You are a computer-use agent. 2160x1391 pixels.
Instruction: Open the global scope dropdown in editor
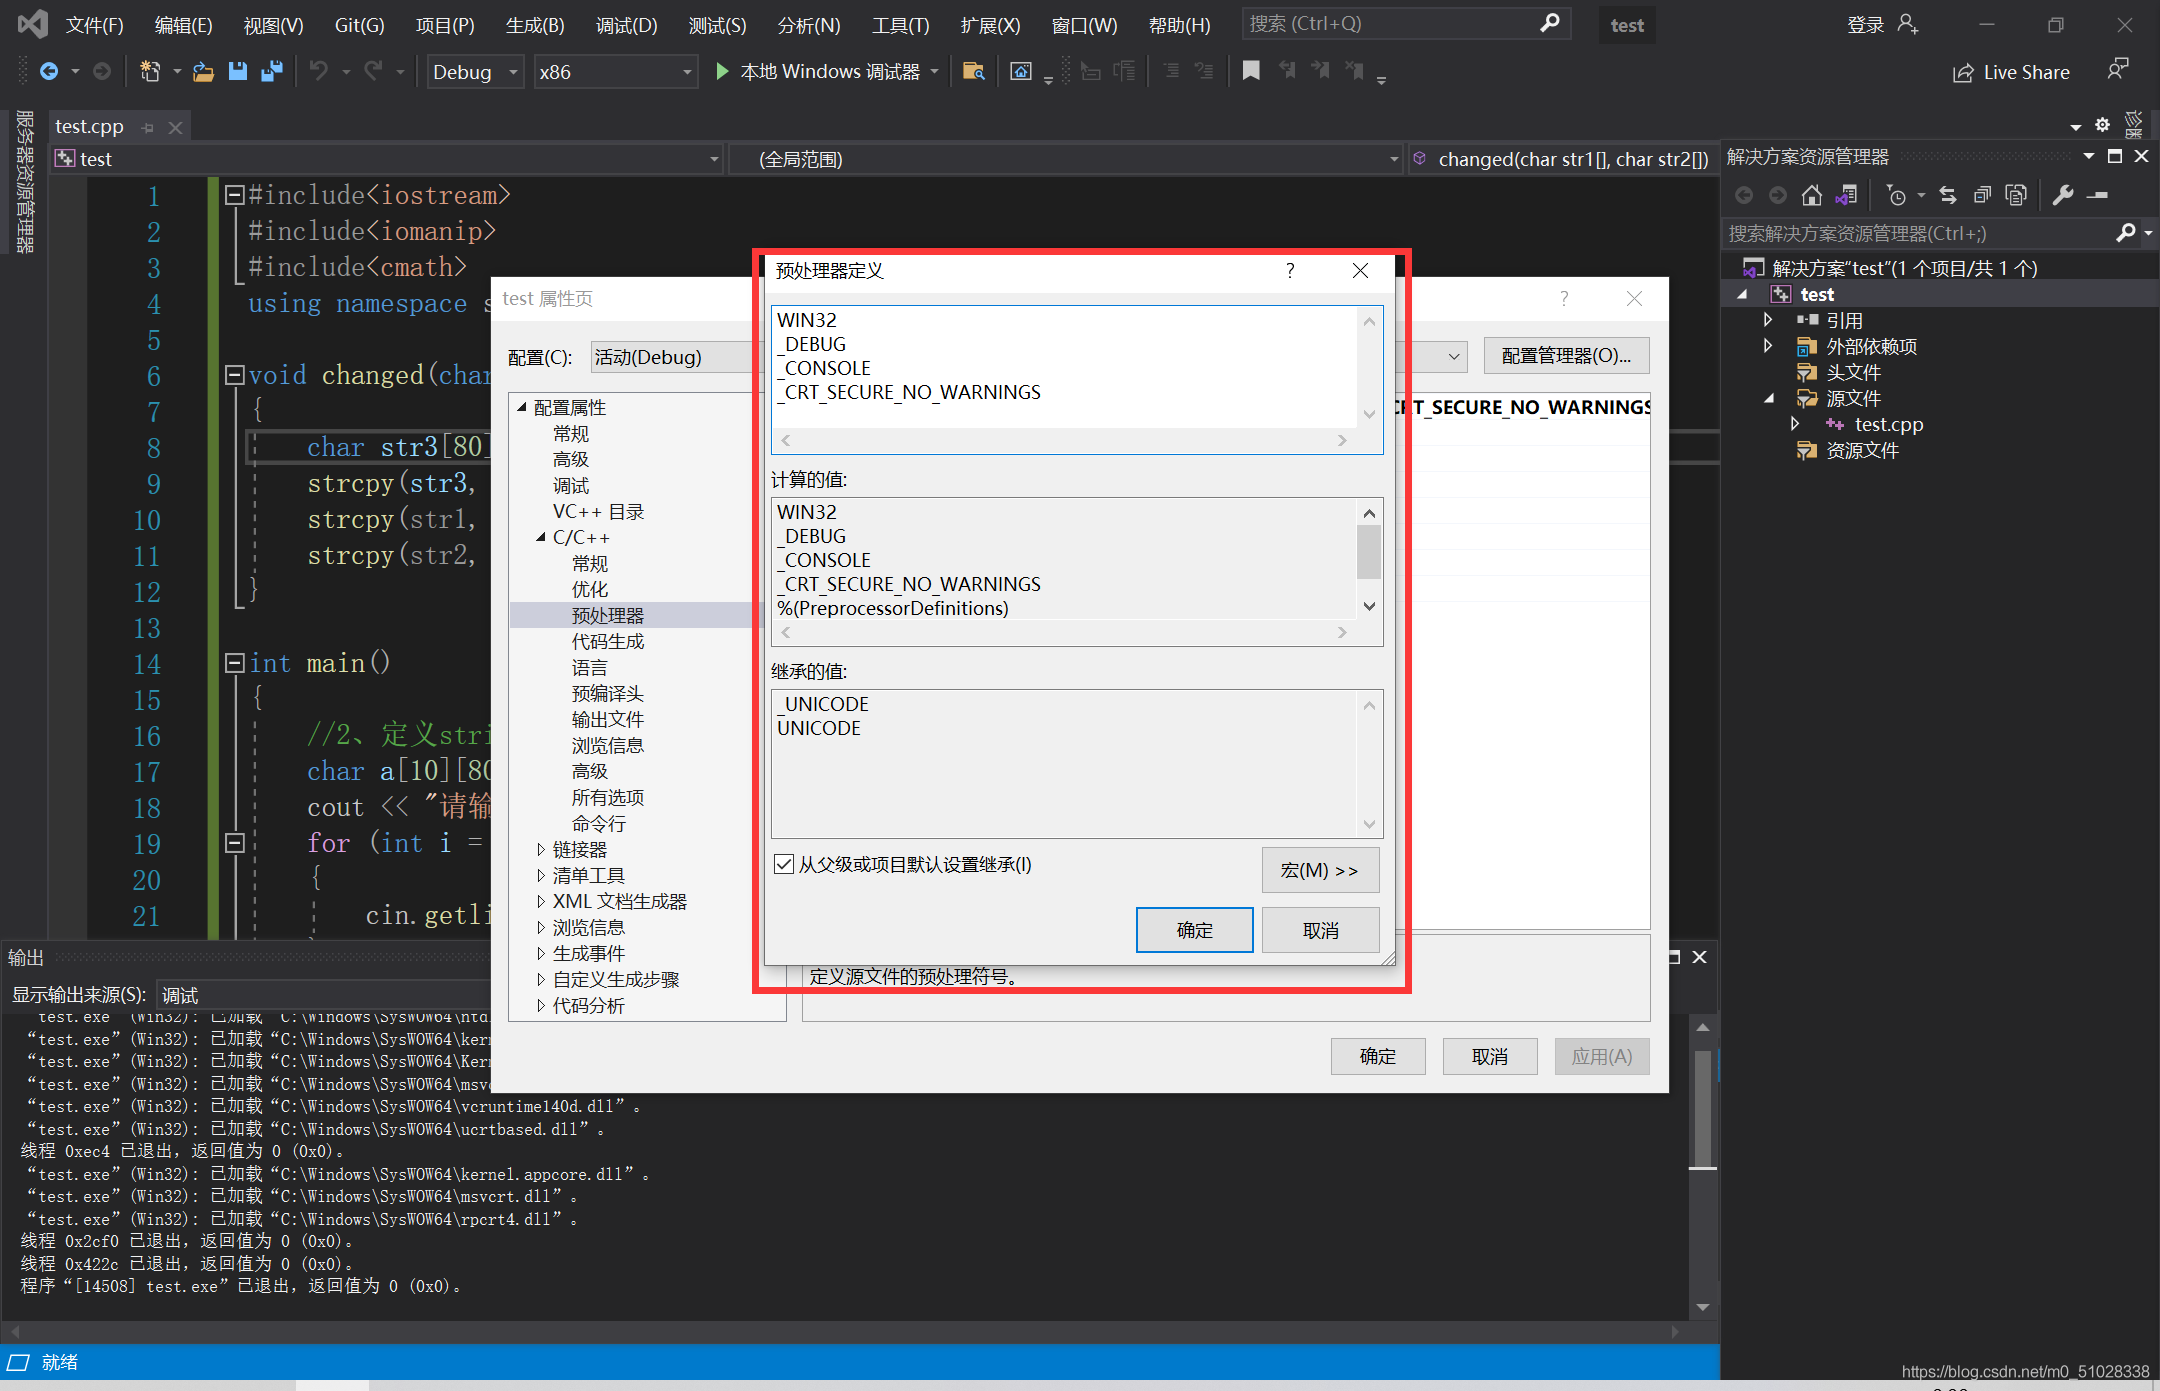[x=1066, y=159]
